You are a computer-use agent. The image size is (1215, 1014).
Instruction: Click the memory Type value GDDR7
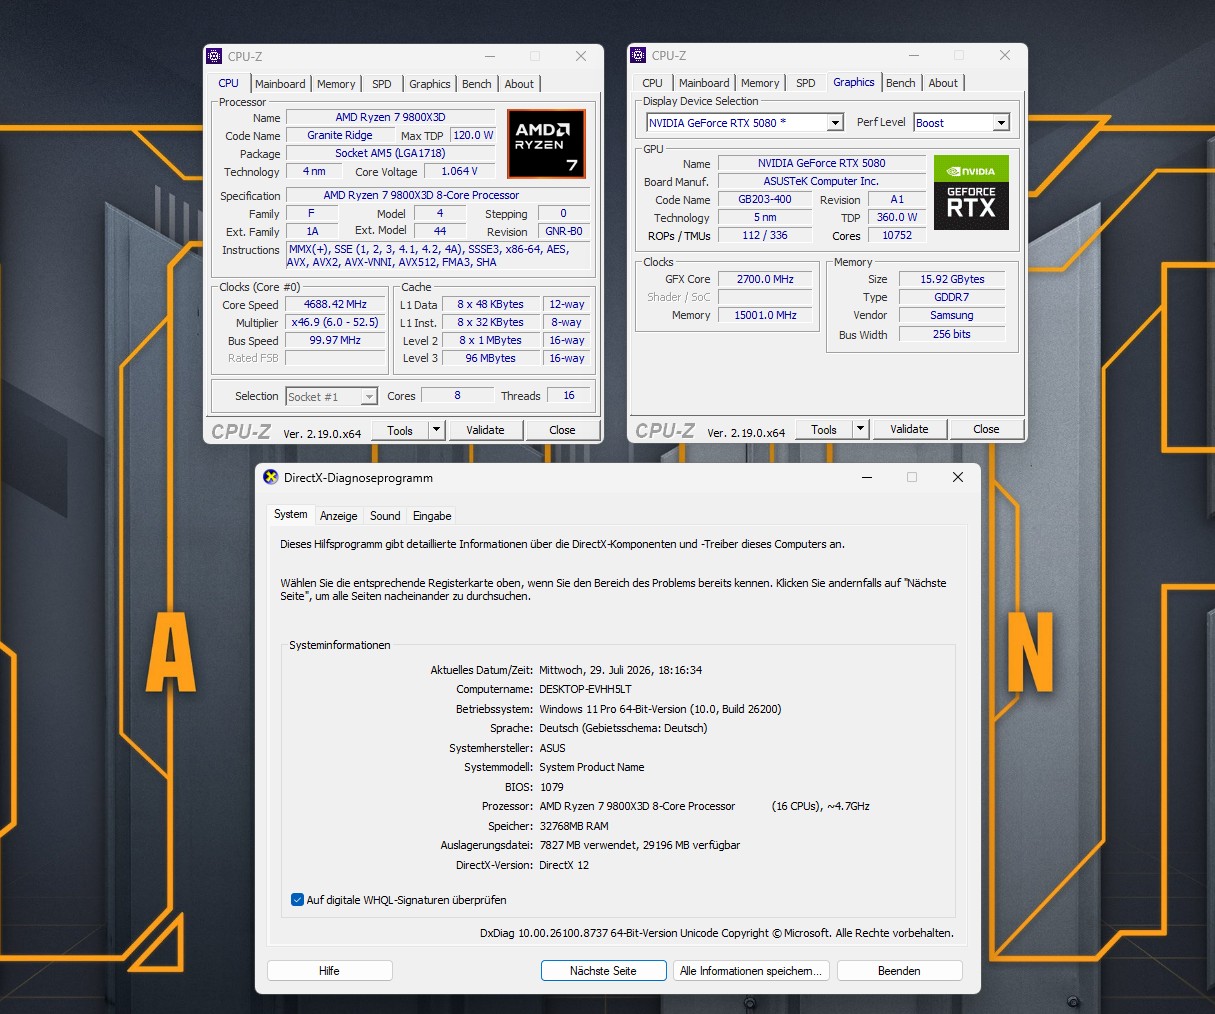(953, 297)
